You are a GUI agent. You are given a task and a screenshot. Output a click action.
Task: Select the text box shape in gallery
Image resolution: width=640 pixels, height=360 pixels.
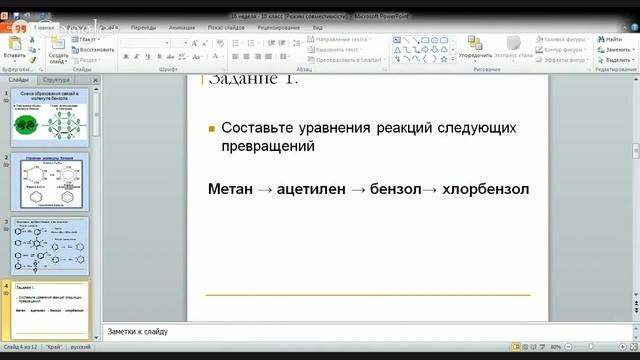pyautogui.click(x=397, y=40)
